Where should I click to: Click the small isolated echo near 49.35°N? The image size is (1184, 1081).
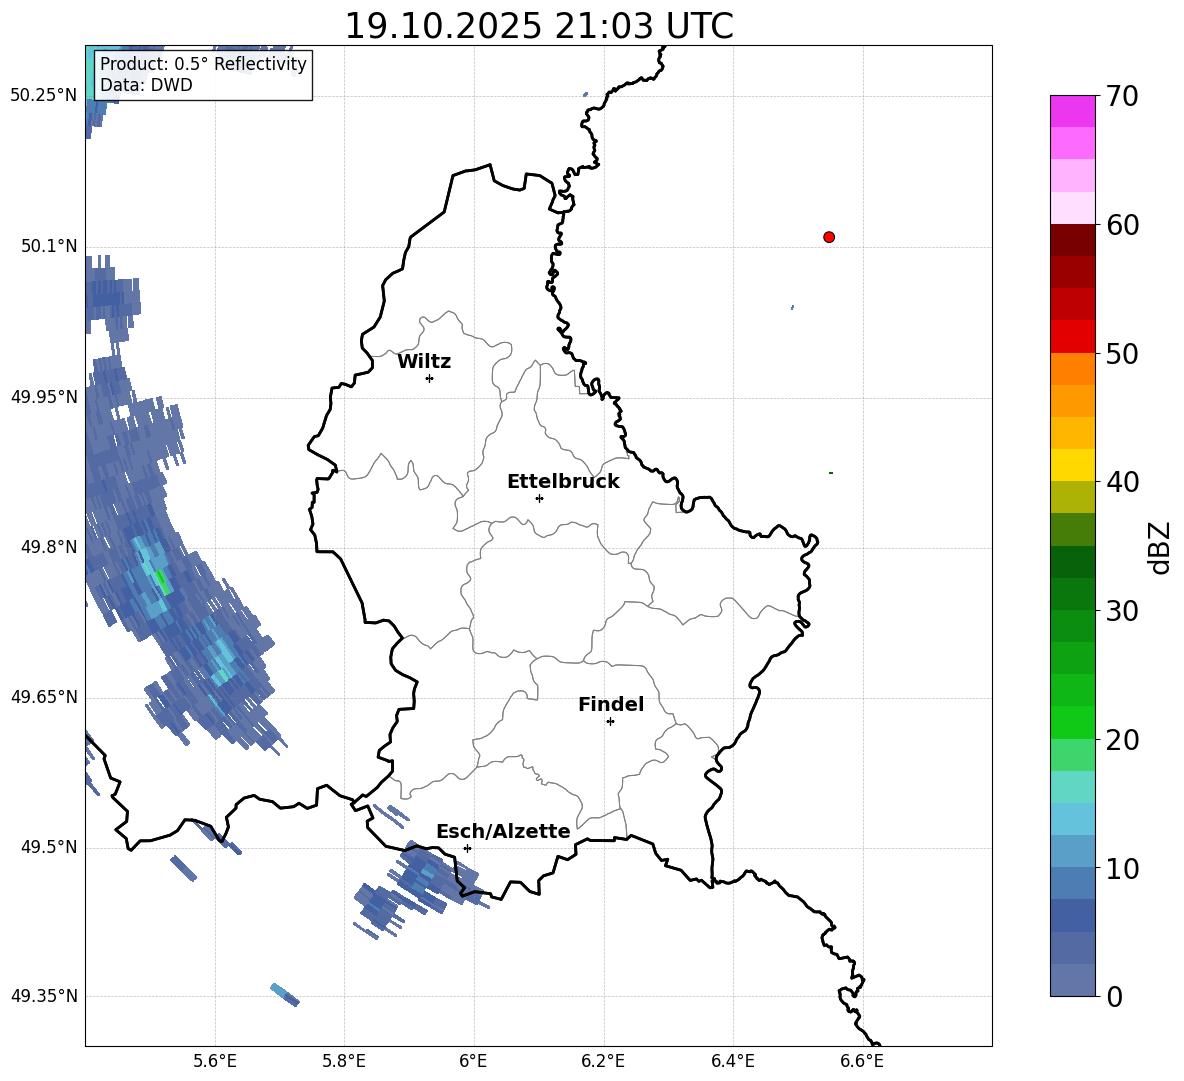(285, 995)
